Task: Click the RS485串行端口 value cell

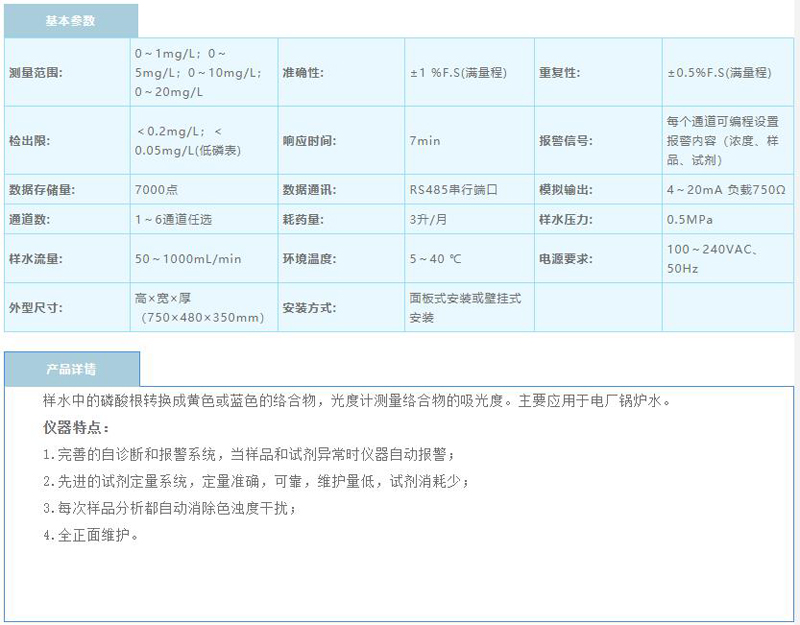Action: [453, 189]
